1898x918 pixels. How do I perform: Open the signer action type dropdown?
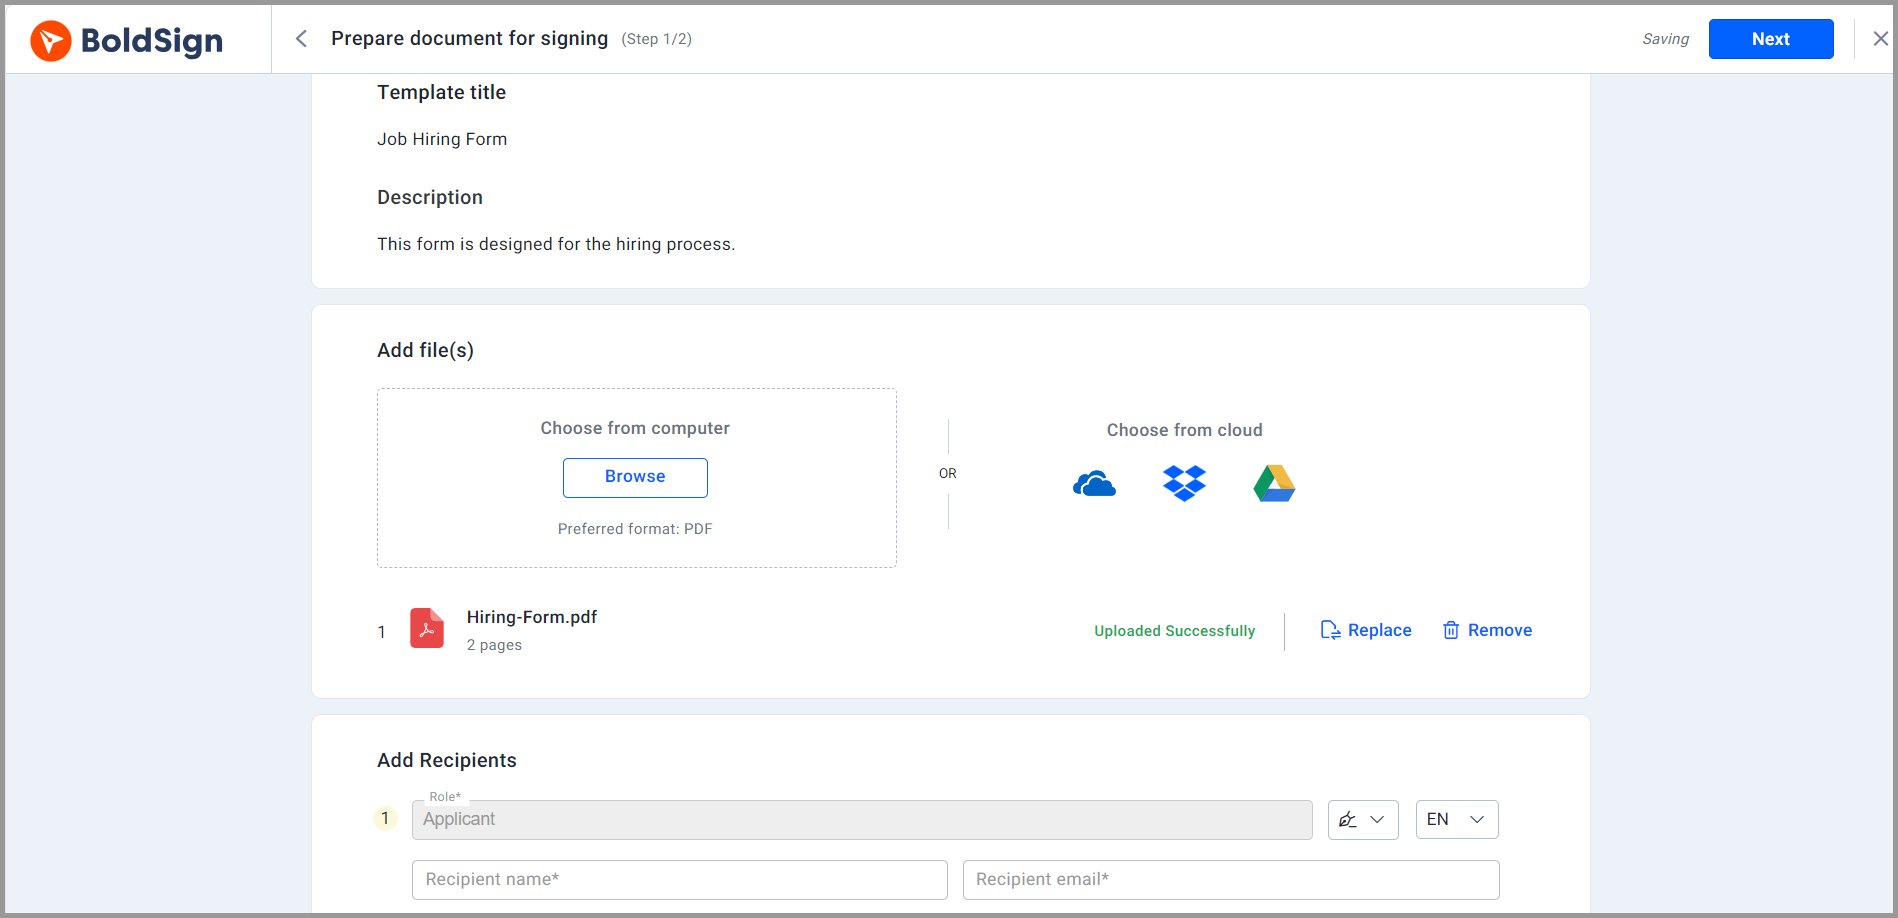1377,819
